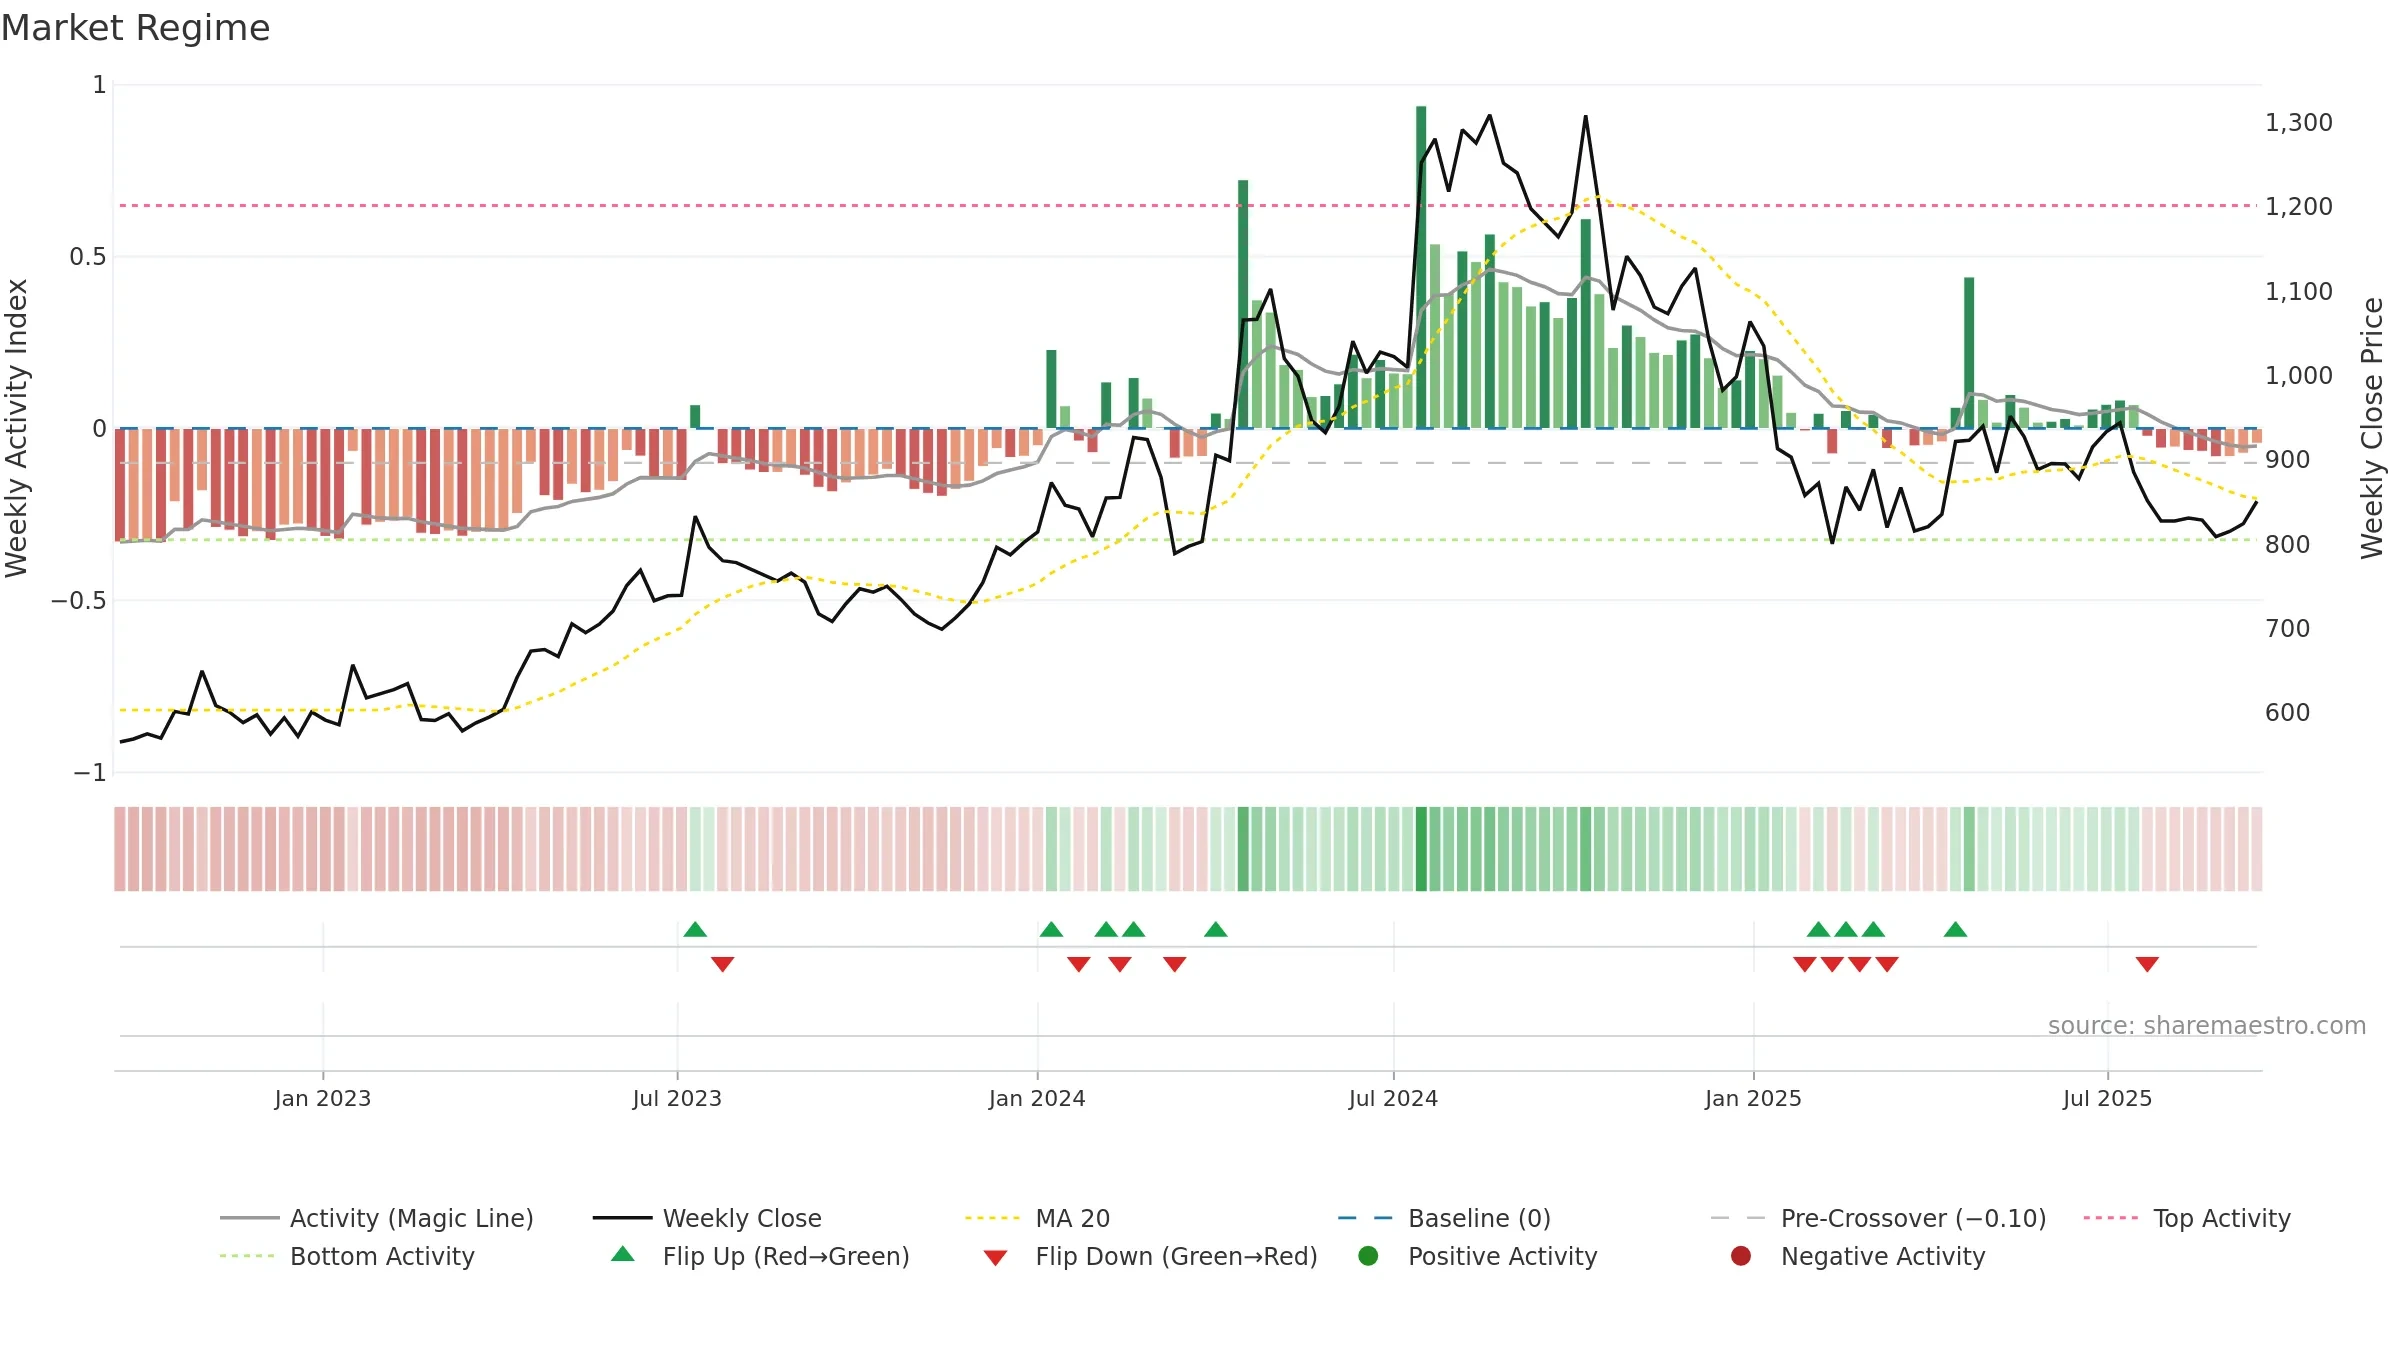Toggle the Bottom Activity legend entry
The image size is (2400, 1350).
[347, 1256]
